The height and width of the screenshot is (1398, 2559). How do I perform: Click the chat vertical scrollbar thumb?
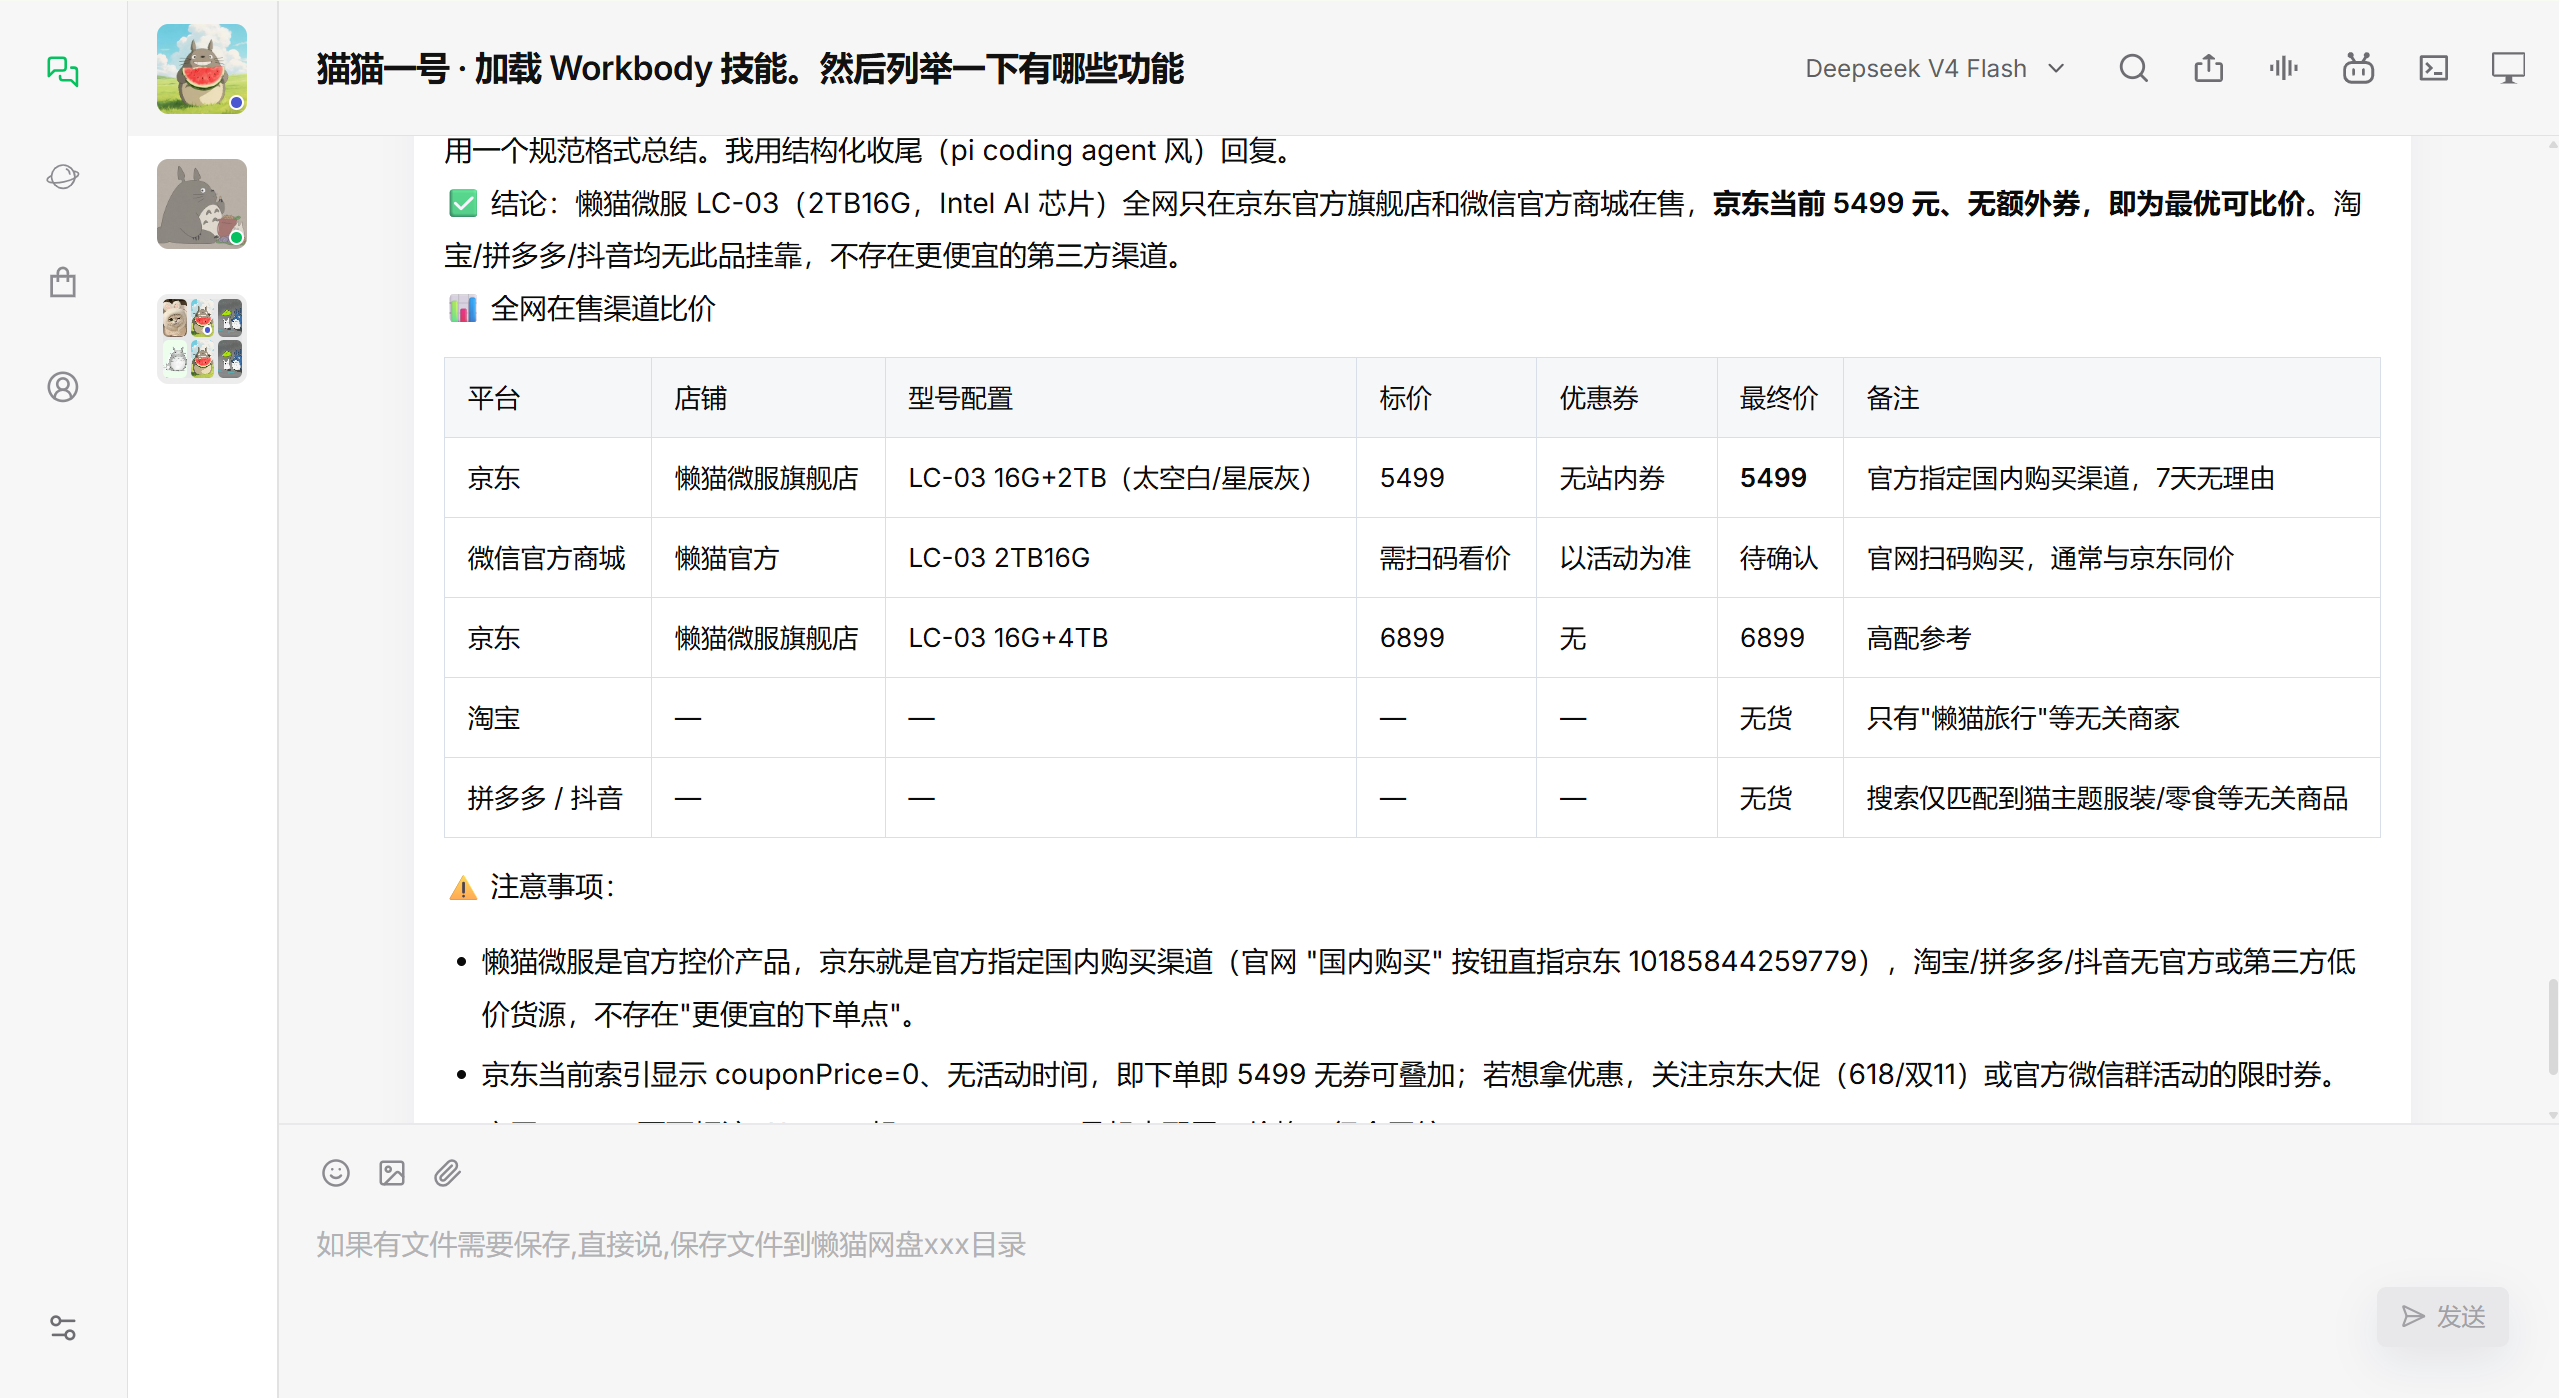2553,1026
